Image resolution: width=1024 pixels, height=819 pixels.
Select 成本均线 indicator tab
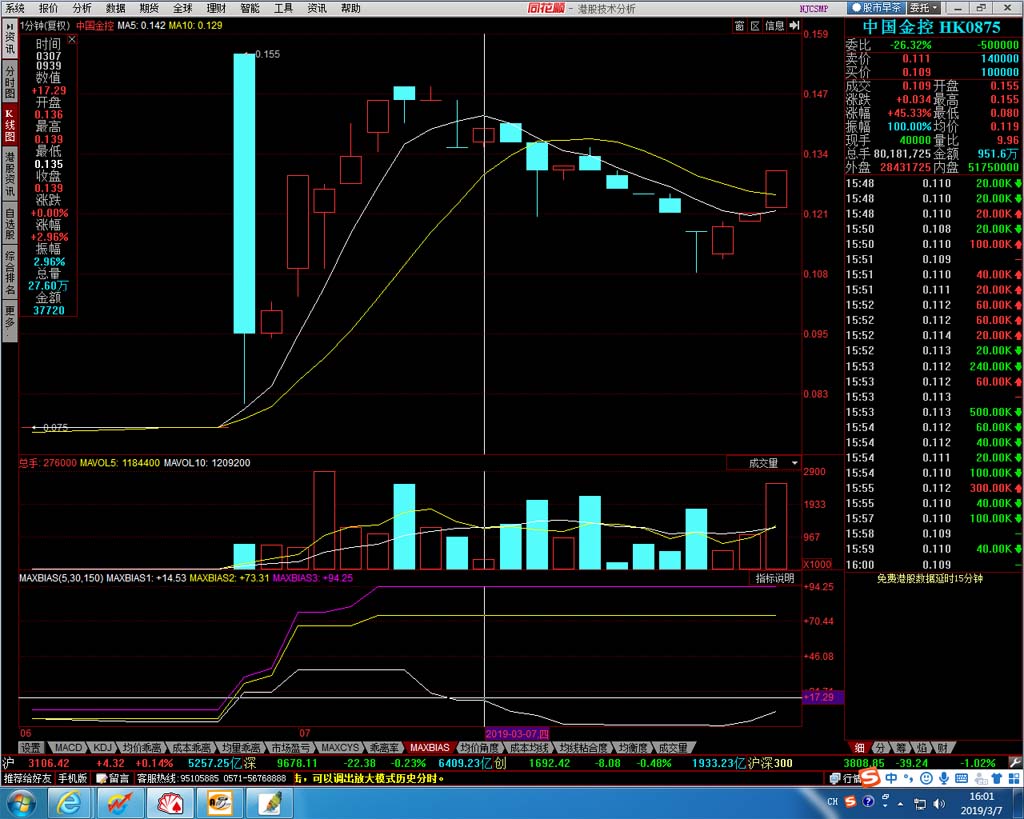pyautogui.click(x=530, y=747)
